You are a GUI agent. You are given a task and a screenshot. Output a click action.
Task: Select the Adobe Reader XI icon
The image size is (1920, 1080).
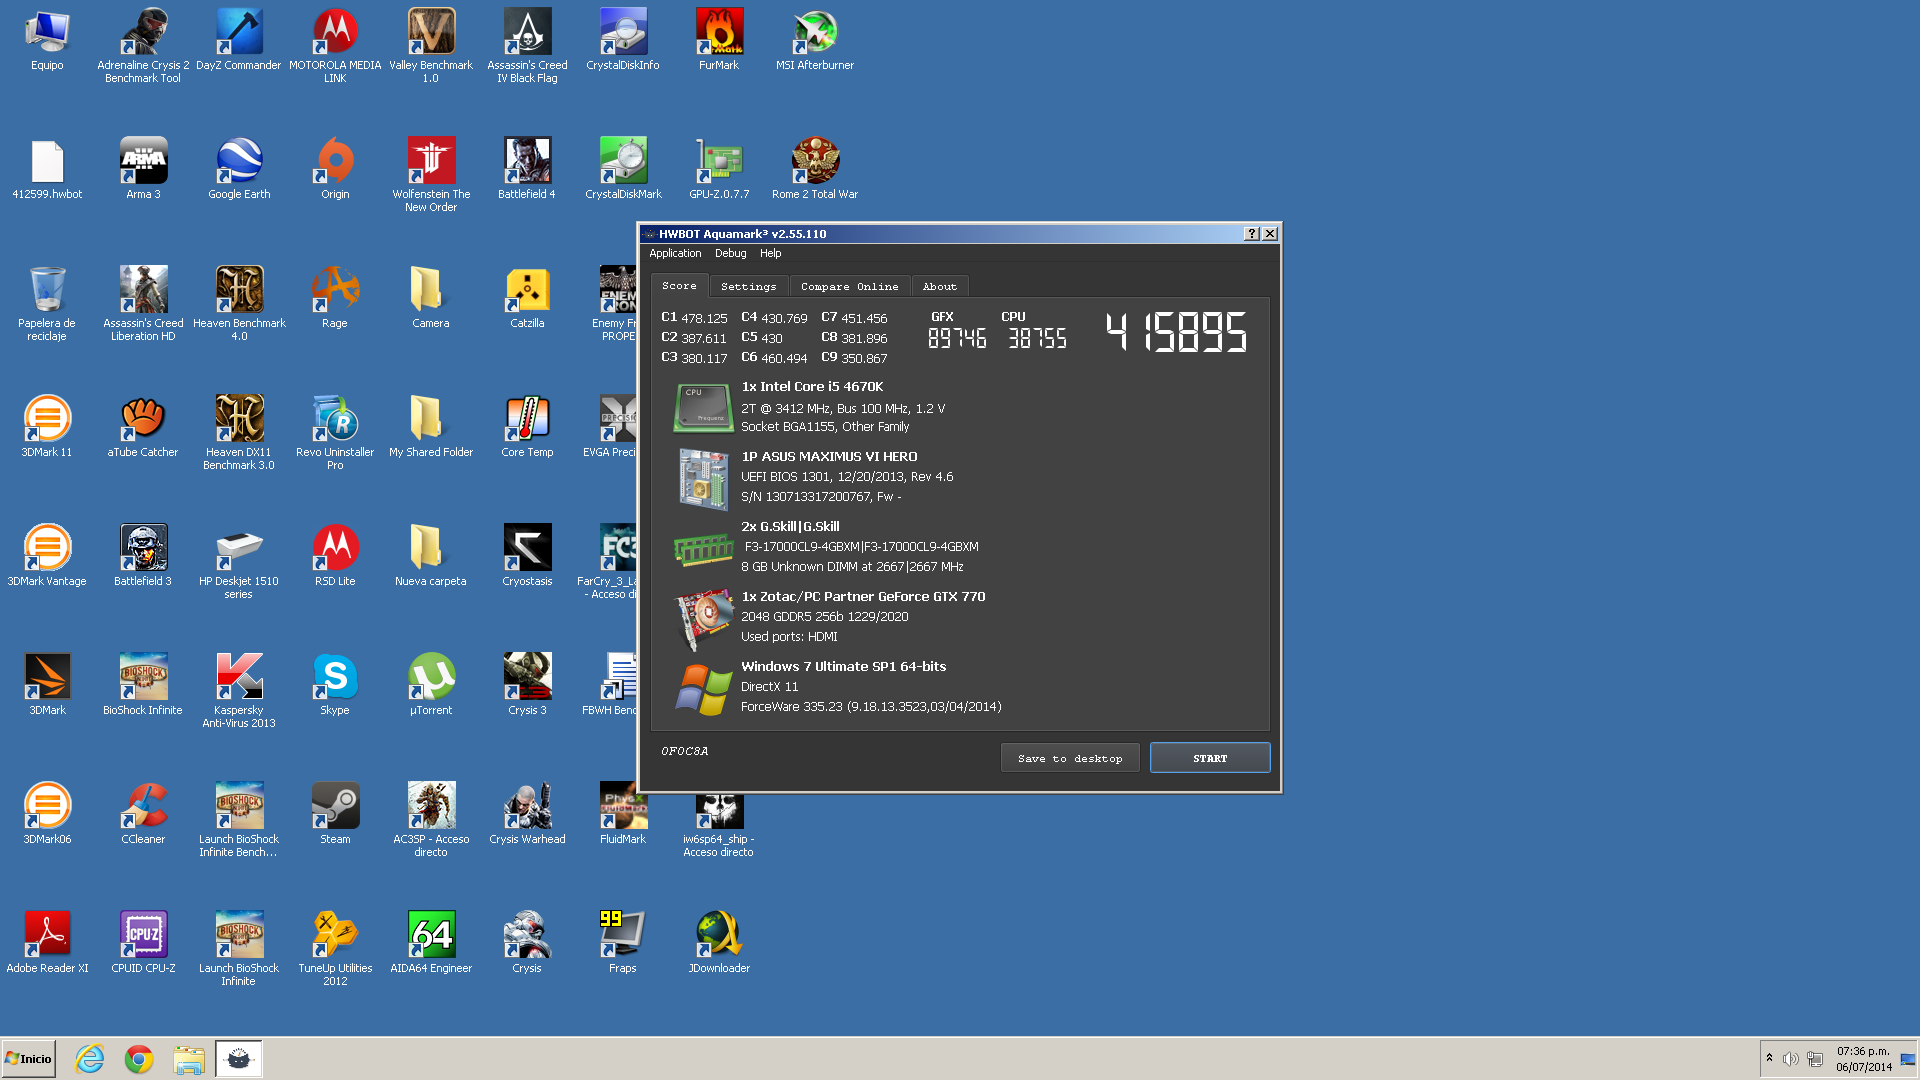[47, 943]
